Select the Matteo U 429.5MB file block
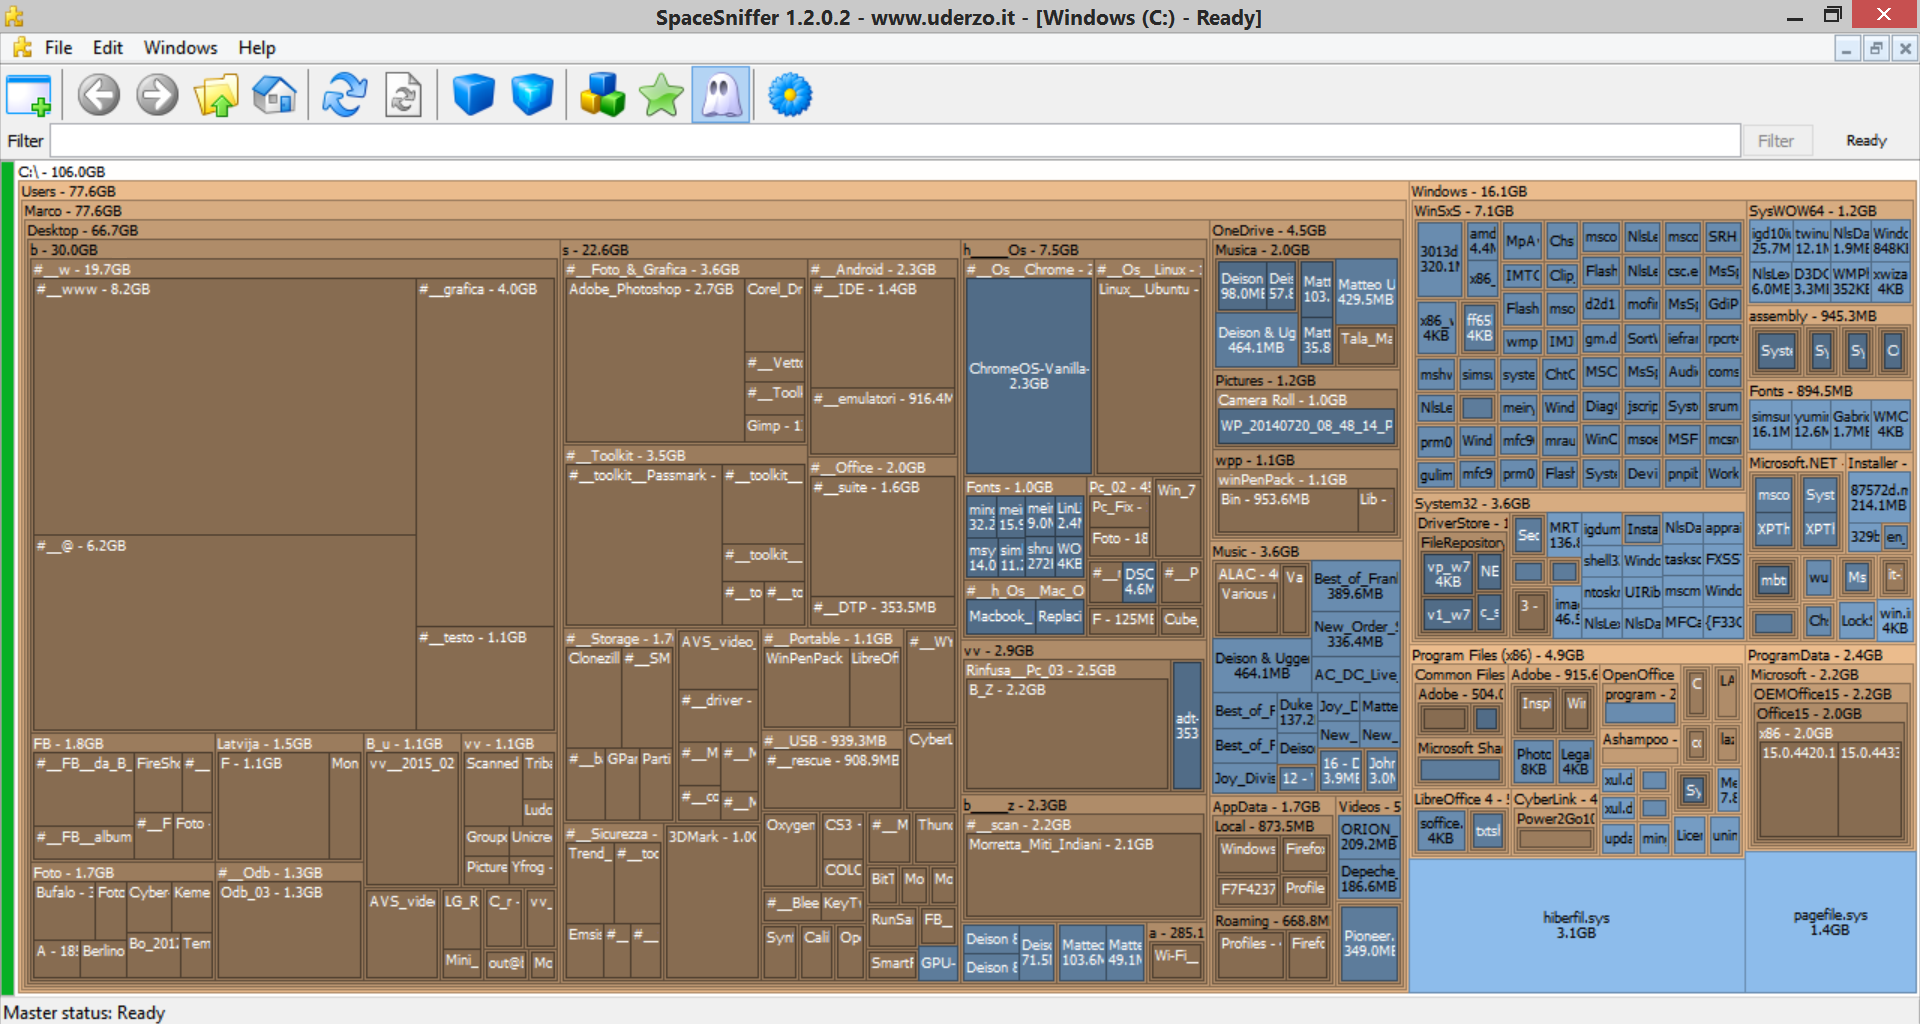The width and height of the screenshot is (1920, 1024). 1366,292
